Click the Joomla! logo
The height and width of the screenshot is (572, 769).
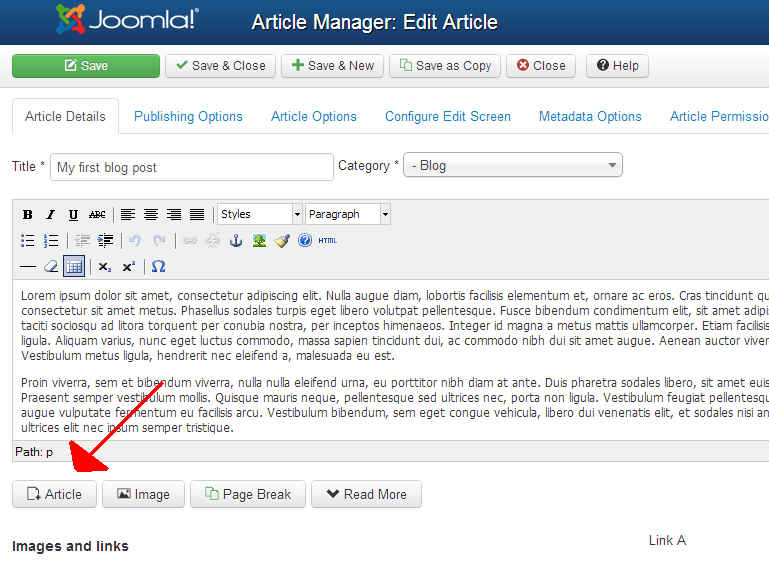pos(128,20)
